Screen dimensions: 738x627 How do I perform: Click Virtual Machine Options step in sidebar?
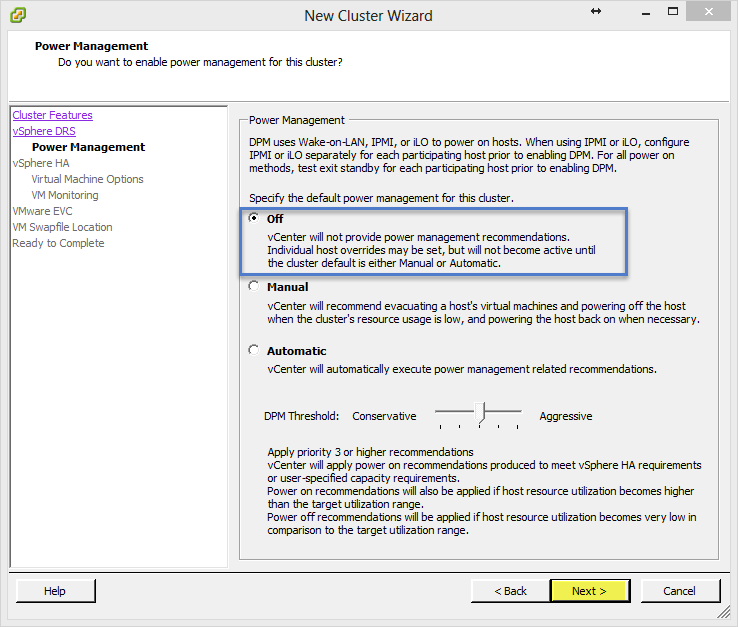[87, 179]
